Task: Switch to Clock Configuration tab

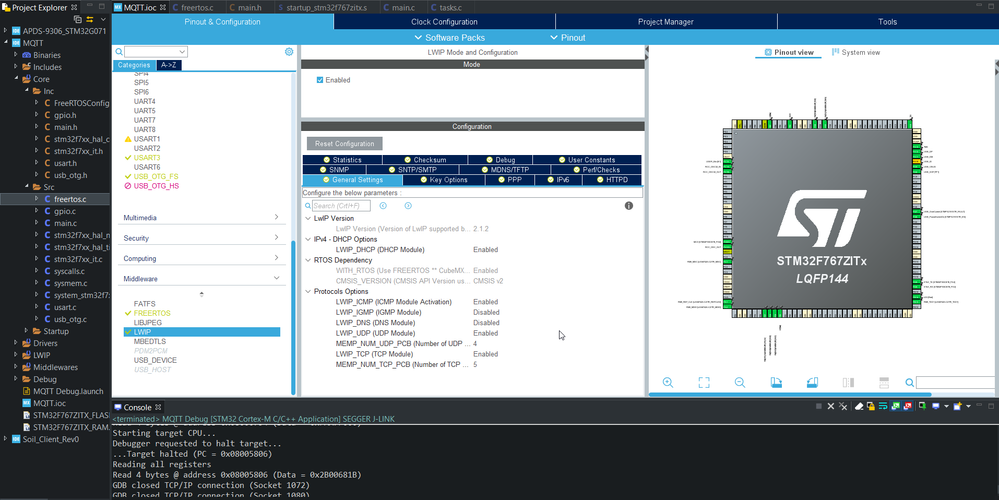Action: coord(444,22)
